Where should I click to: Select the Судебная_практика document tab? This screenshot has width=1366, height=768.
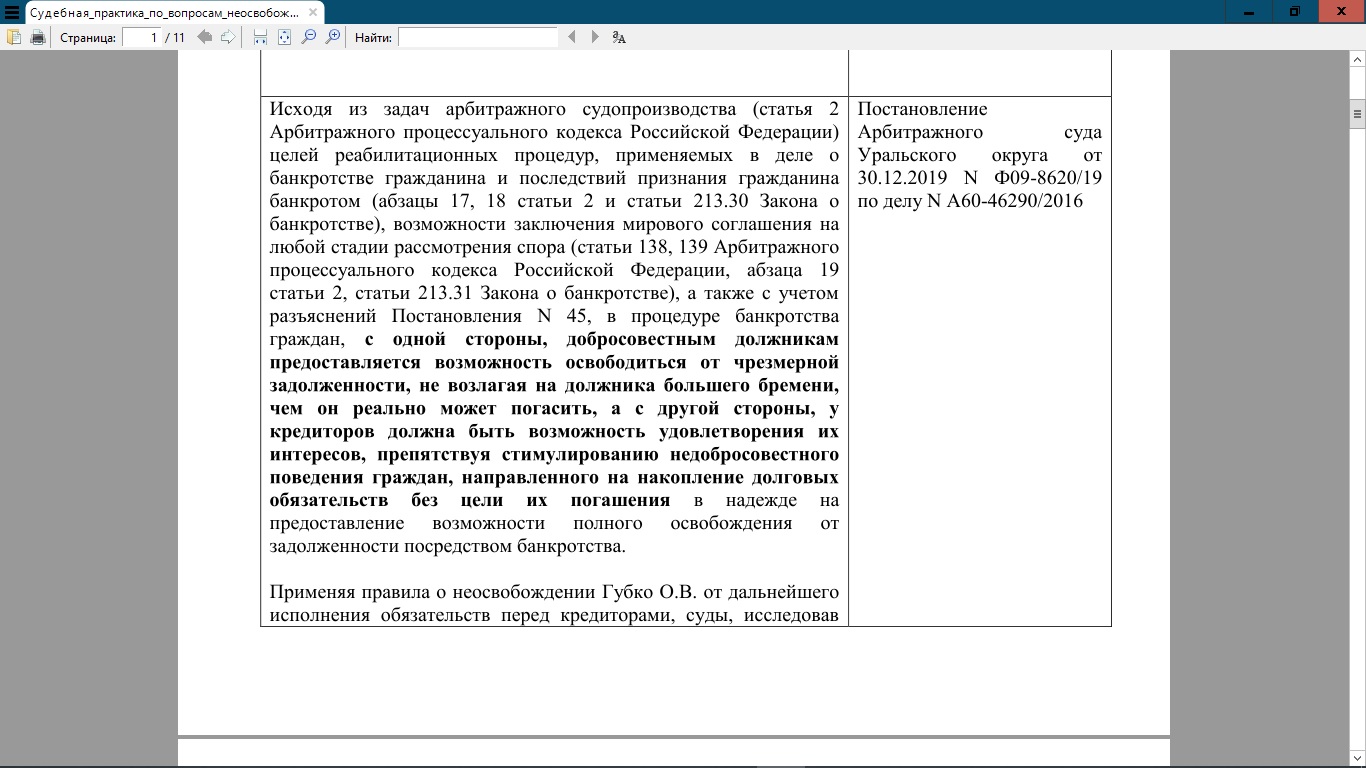160,12
